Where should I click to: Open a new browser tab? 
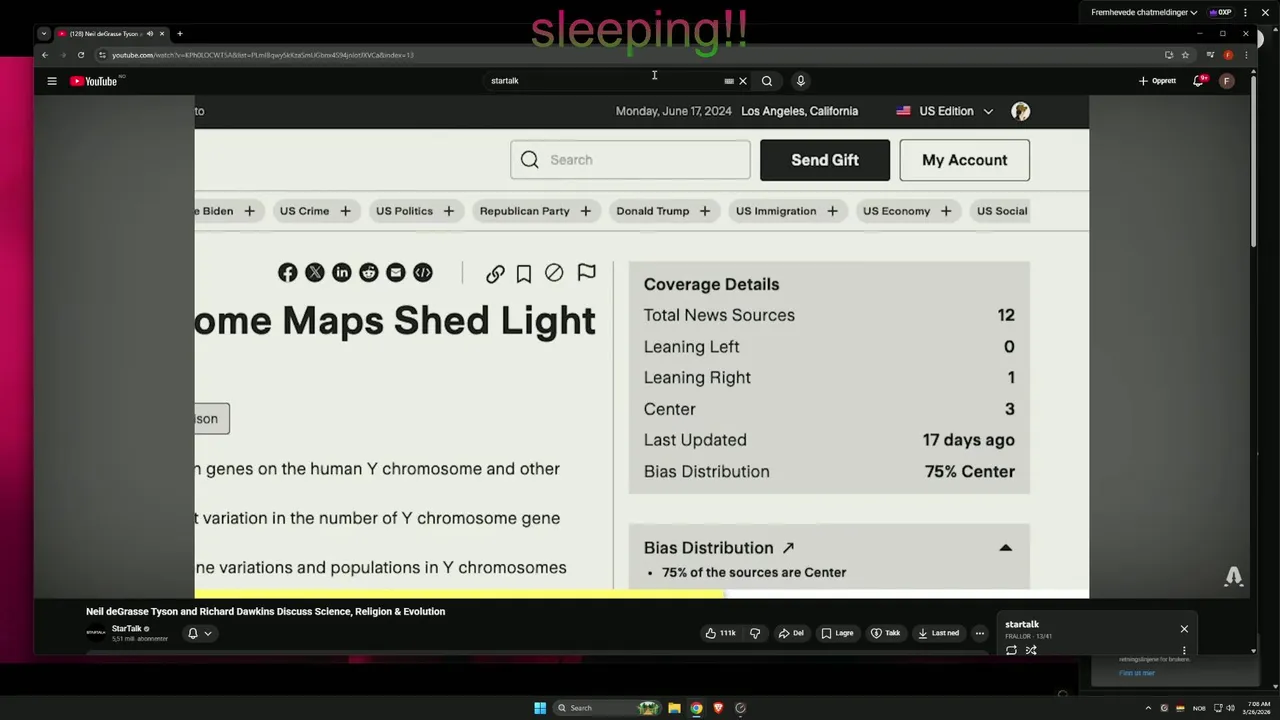(x=180, y=34)
